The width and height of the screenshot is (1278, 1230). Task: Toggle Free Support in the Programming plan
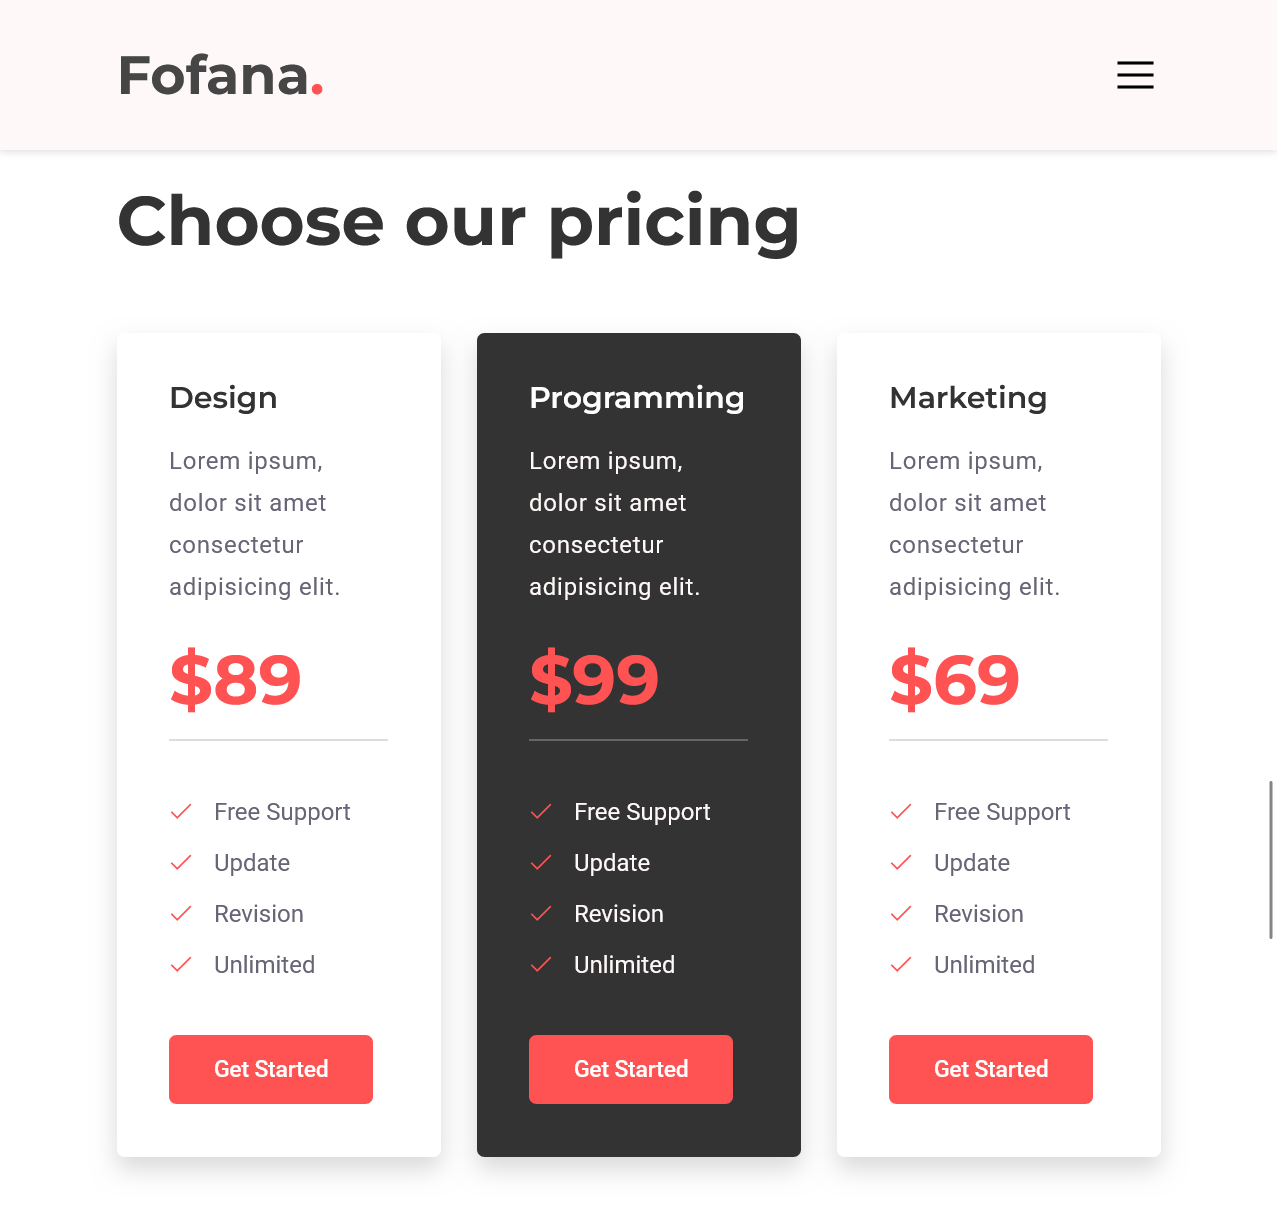pyautogui.click(x=541, y=812)
